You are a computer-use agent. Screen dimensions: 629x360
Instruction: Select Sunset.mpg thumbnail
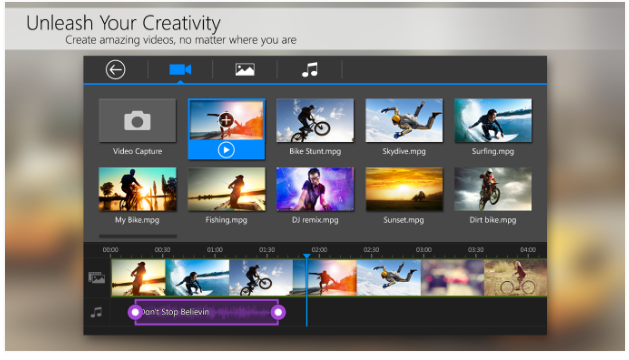click(x=404, y=189)
